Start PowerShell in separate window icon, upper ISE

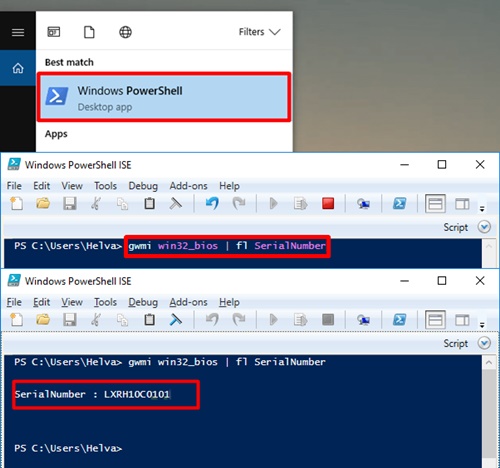pos(399,203)
